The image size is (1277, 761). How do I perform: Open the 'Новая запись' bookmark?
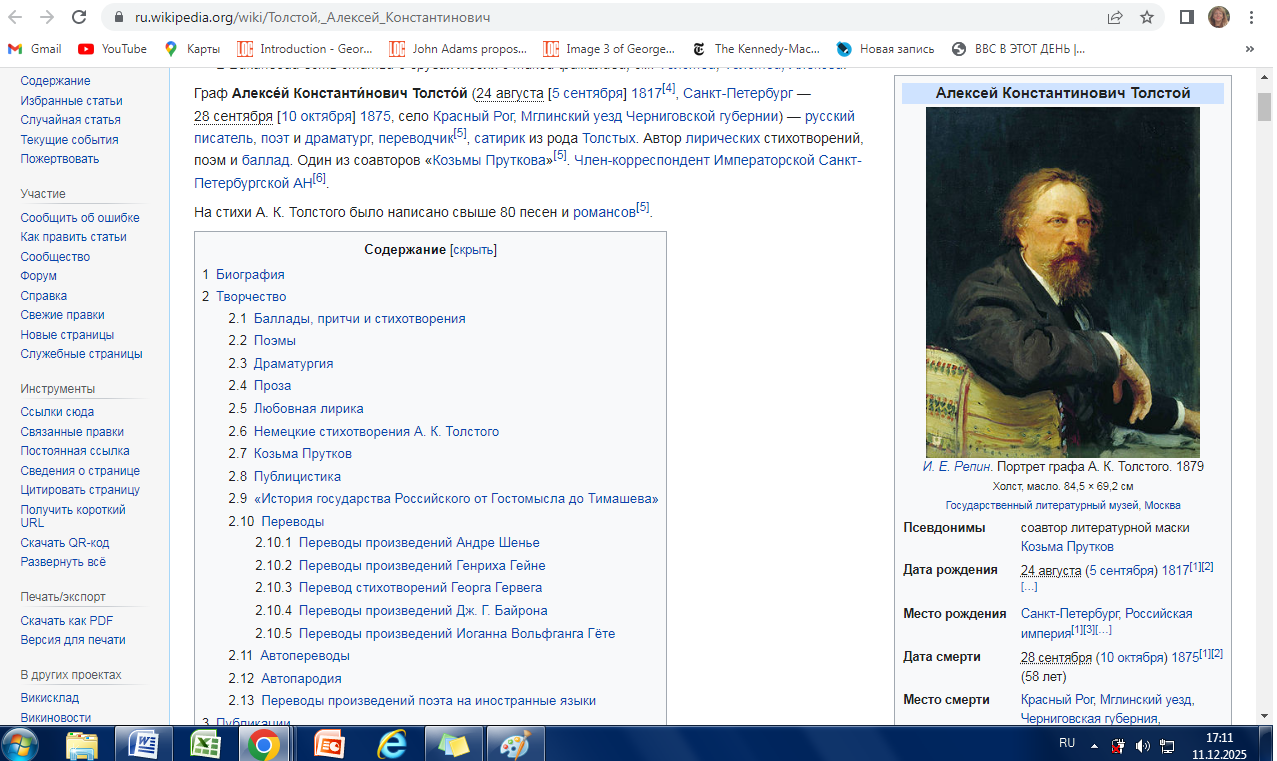[x=886, y=48]
